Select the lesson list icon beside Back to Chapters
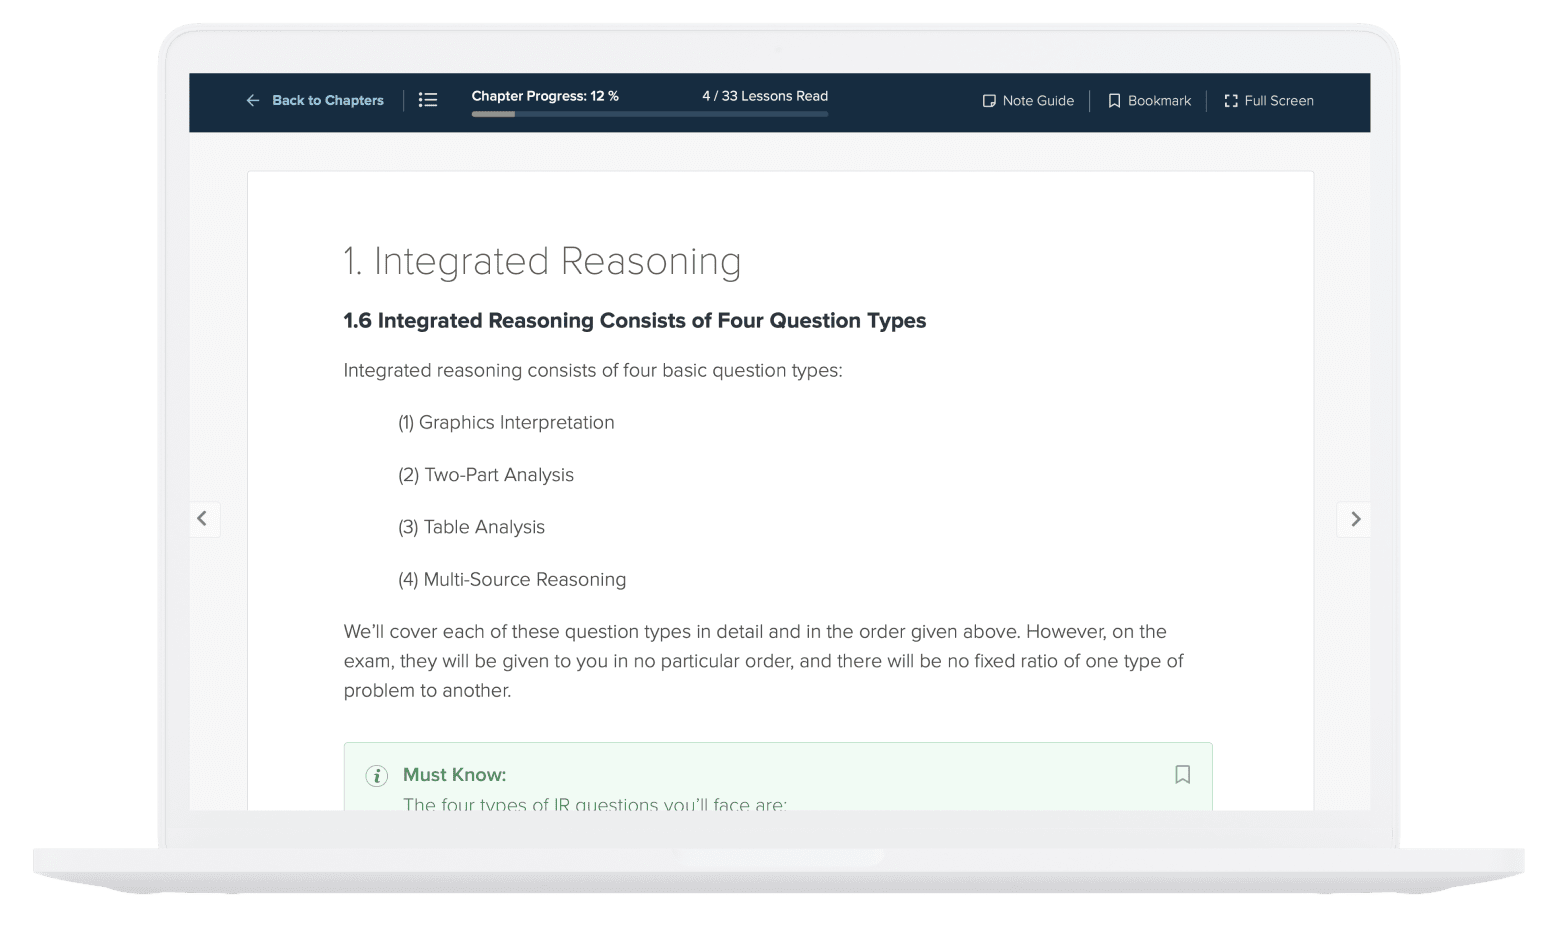This screenshot has height=925, width=1564. [428, 100]
